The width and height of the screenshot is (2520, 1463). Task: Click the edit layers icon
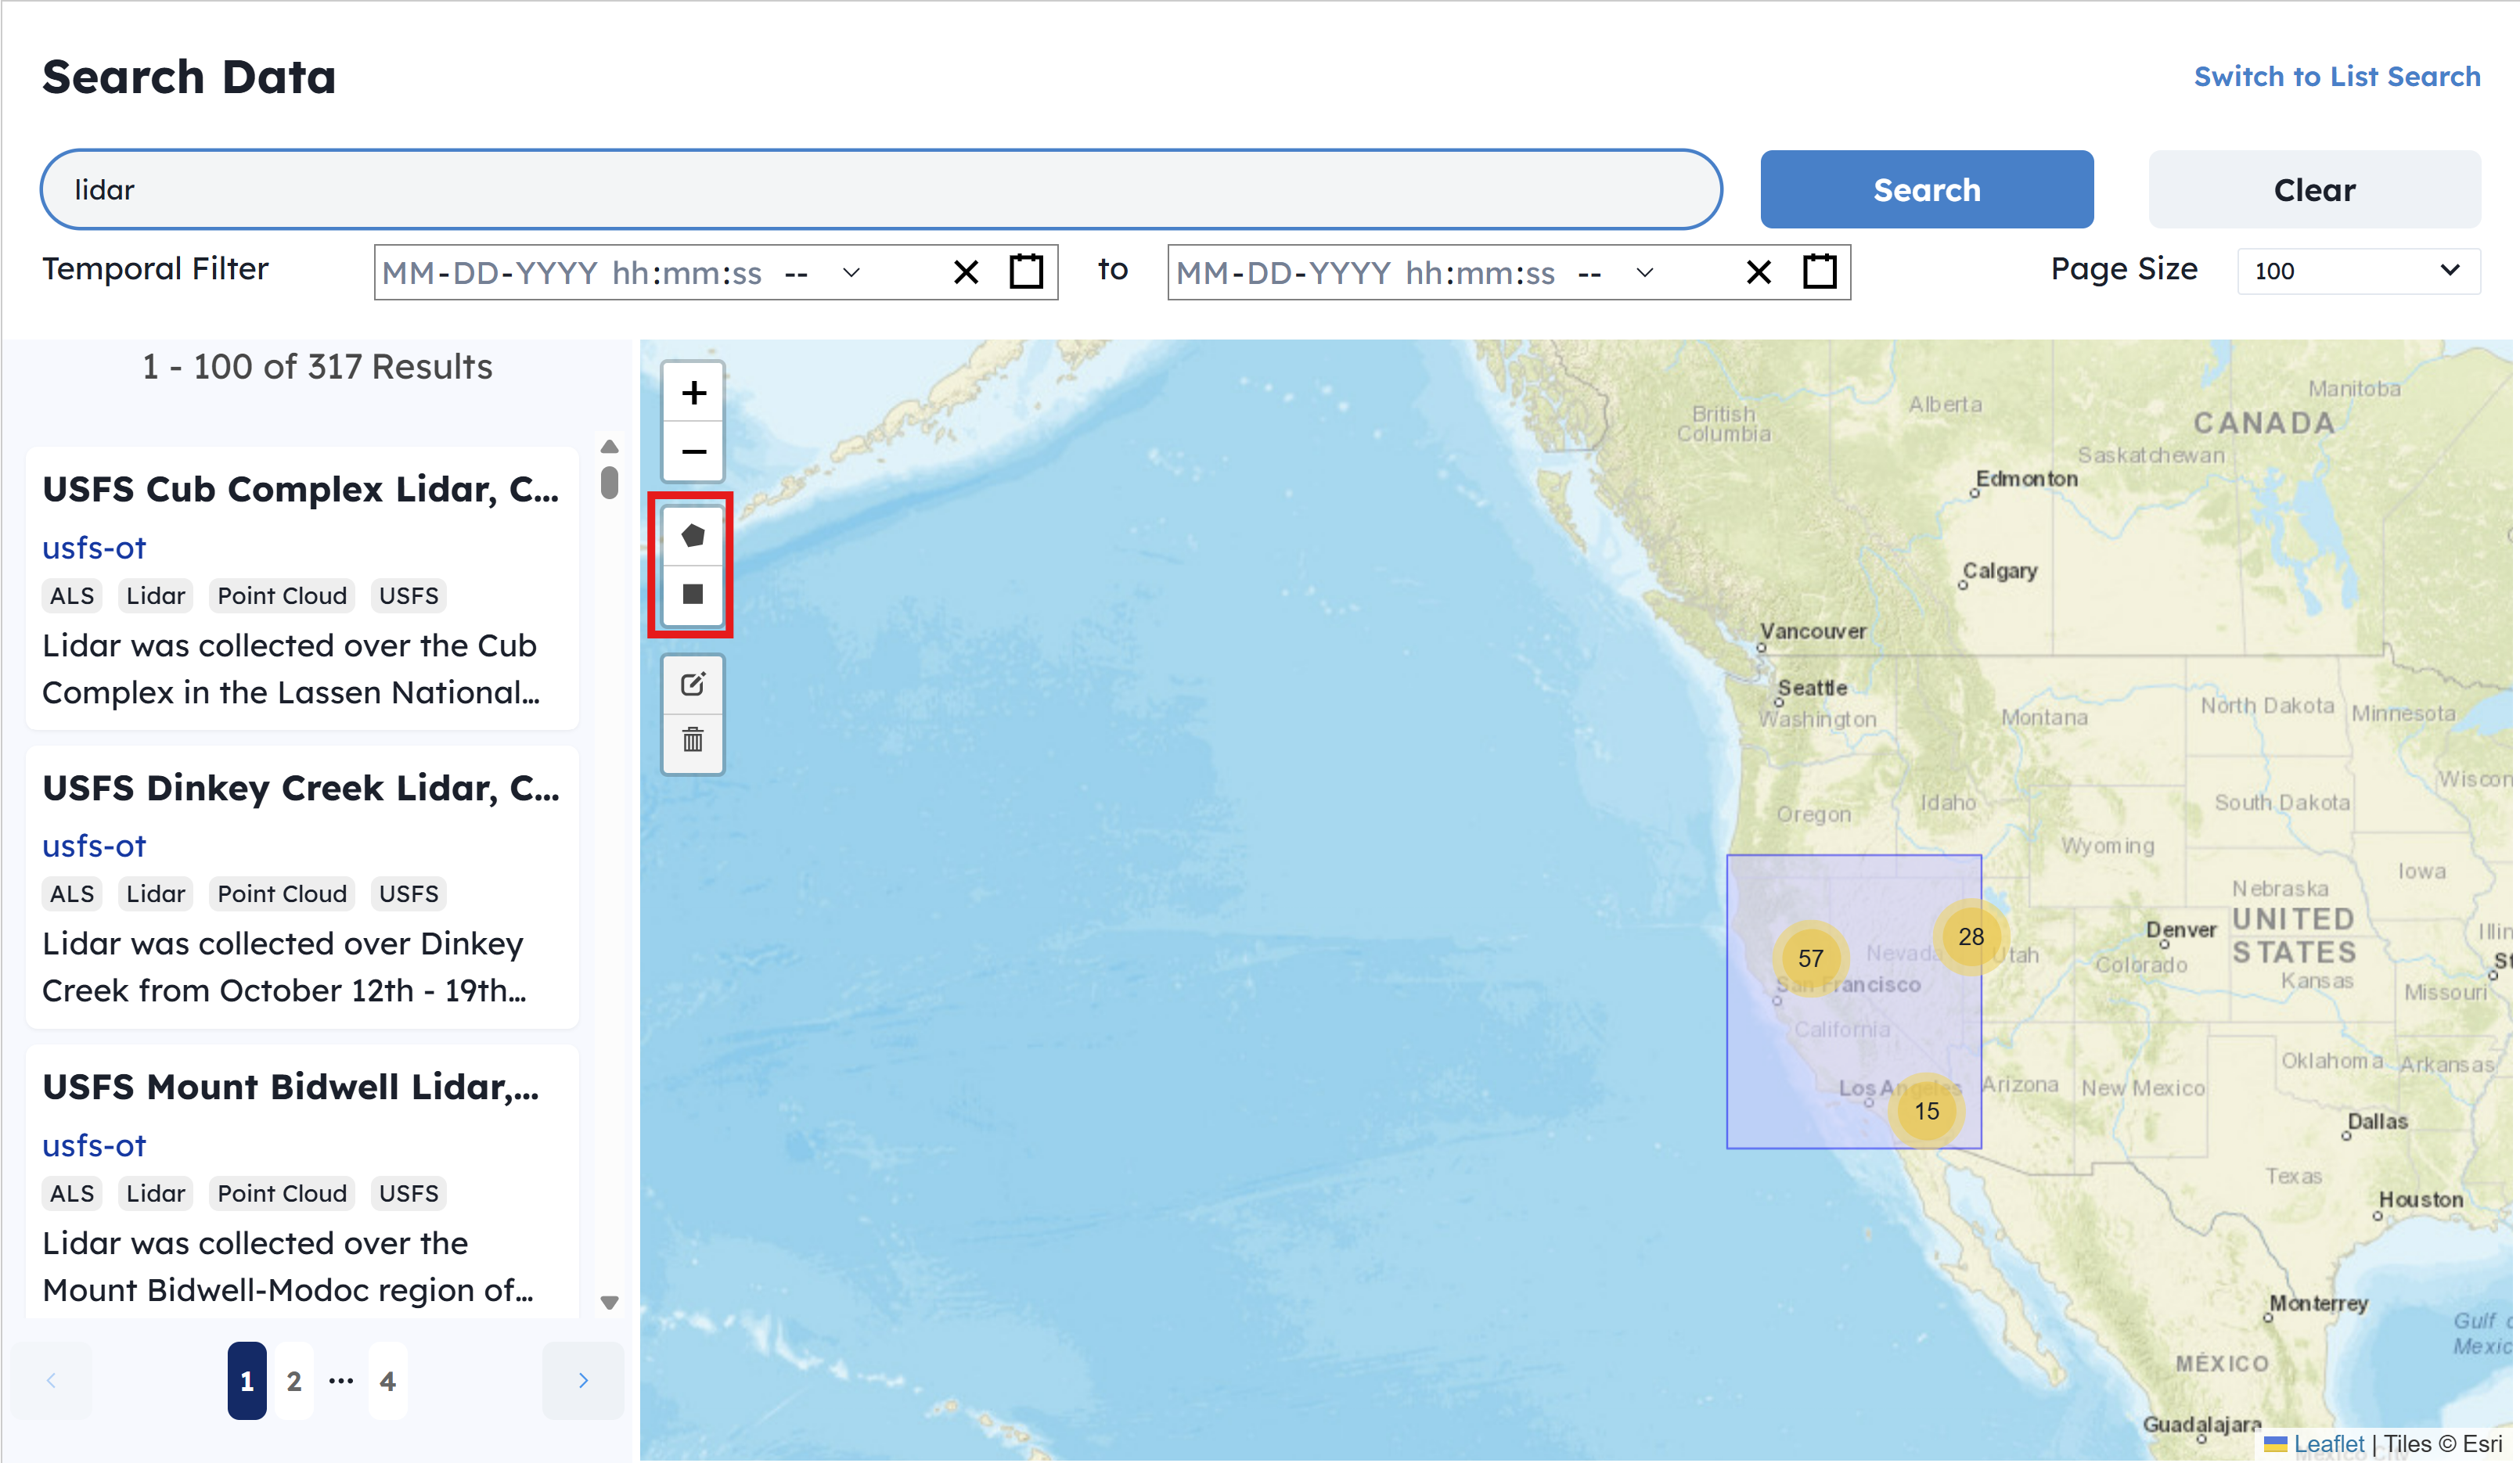(693, 685)
